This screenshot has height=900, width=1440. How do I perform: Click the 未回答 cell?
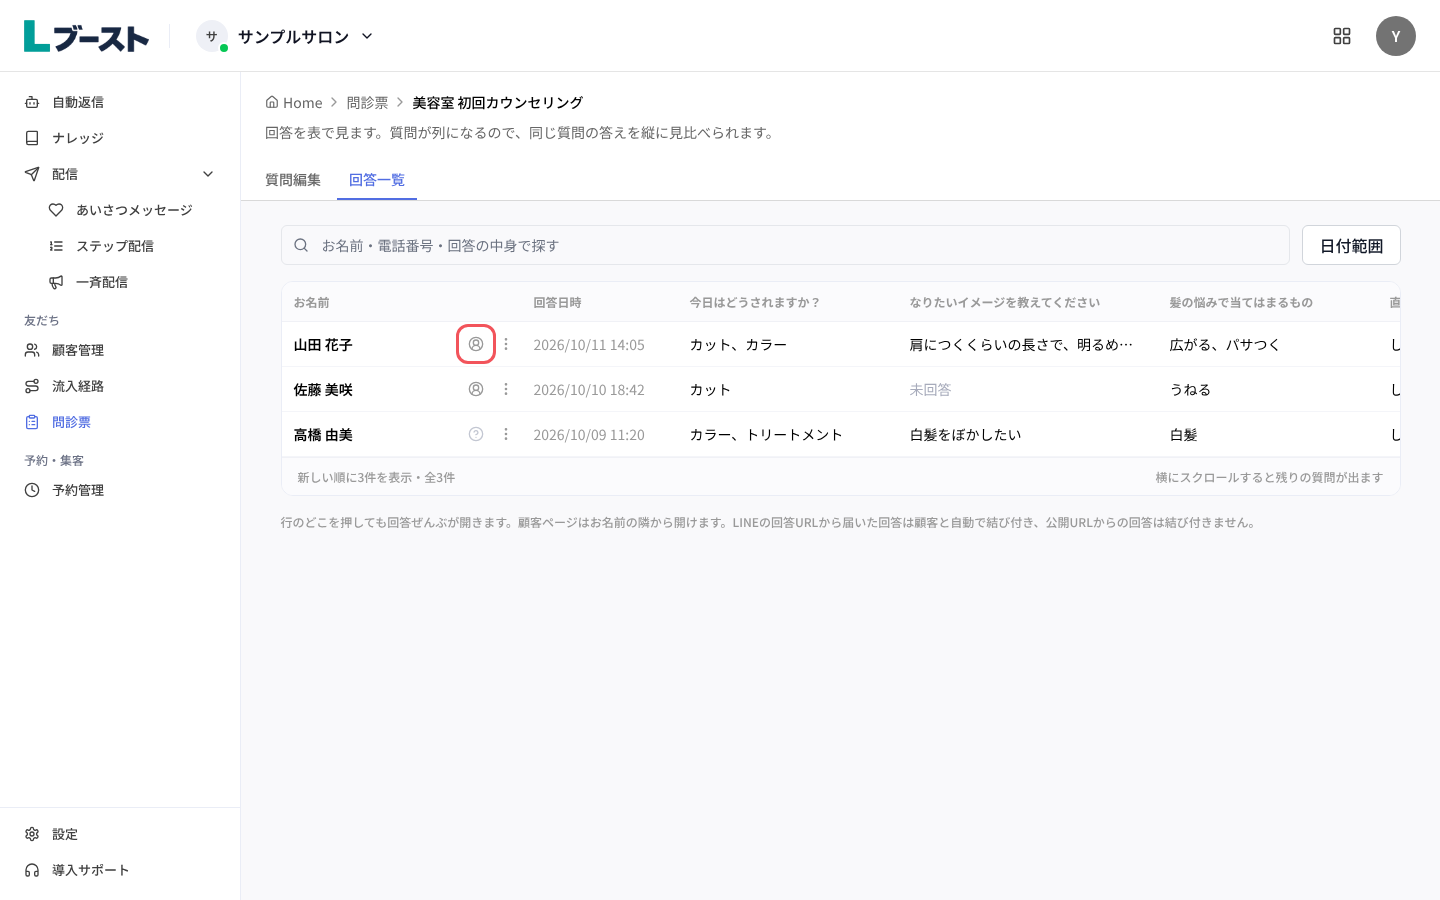tap(930, 390)
